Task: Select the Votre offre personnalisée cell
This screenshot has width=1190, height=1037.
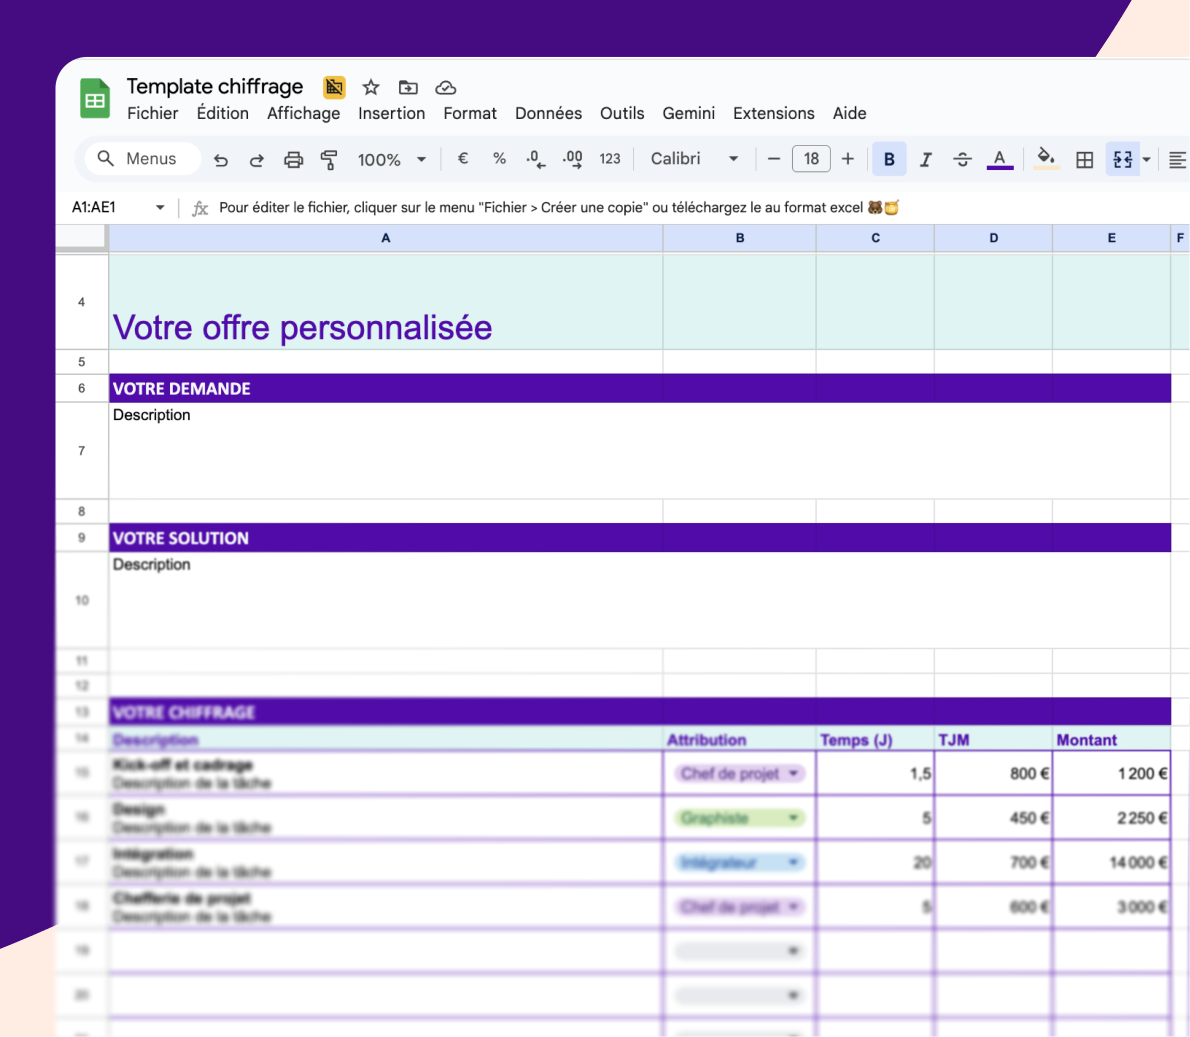Action: point(386,302)
